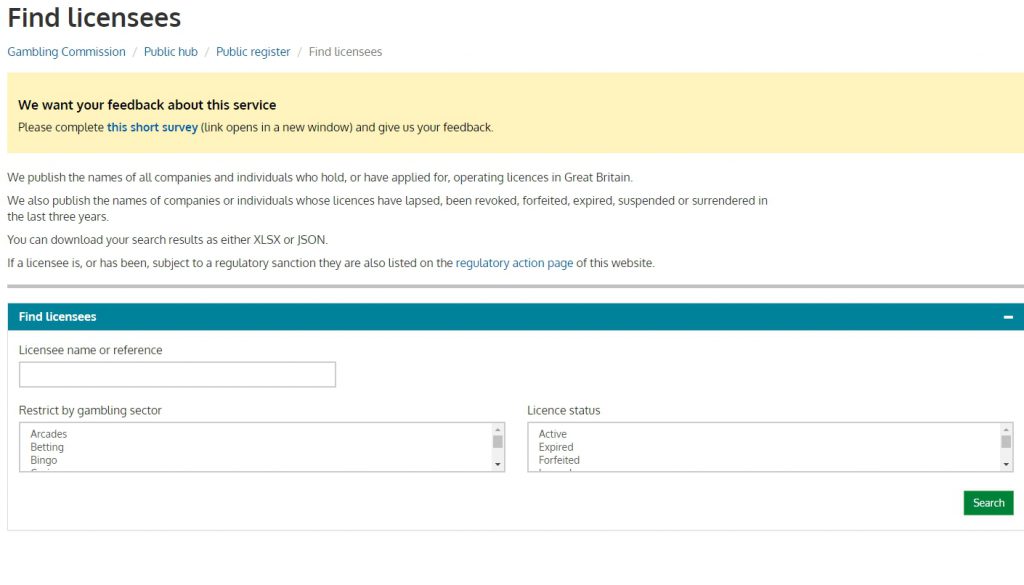The width and height of the screenshot is (1024, 585).
Task: Click the Gambling Commission breadcrumb link
Action: click(66, 52)
